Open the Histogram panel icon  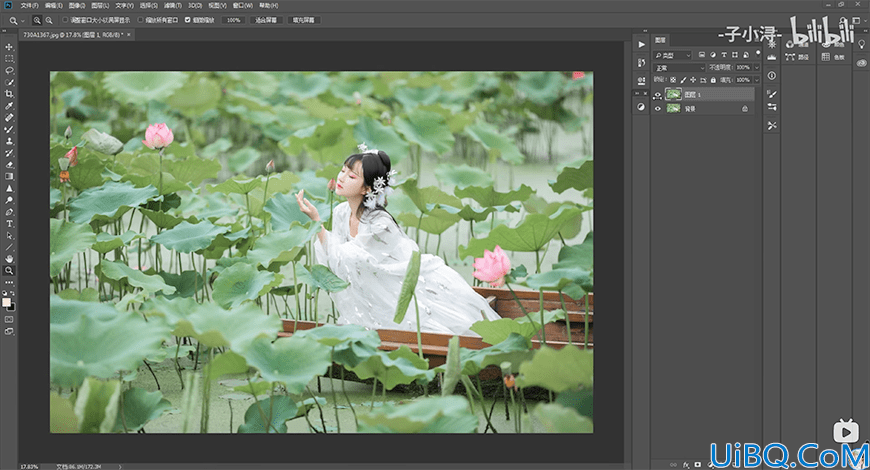772,57
